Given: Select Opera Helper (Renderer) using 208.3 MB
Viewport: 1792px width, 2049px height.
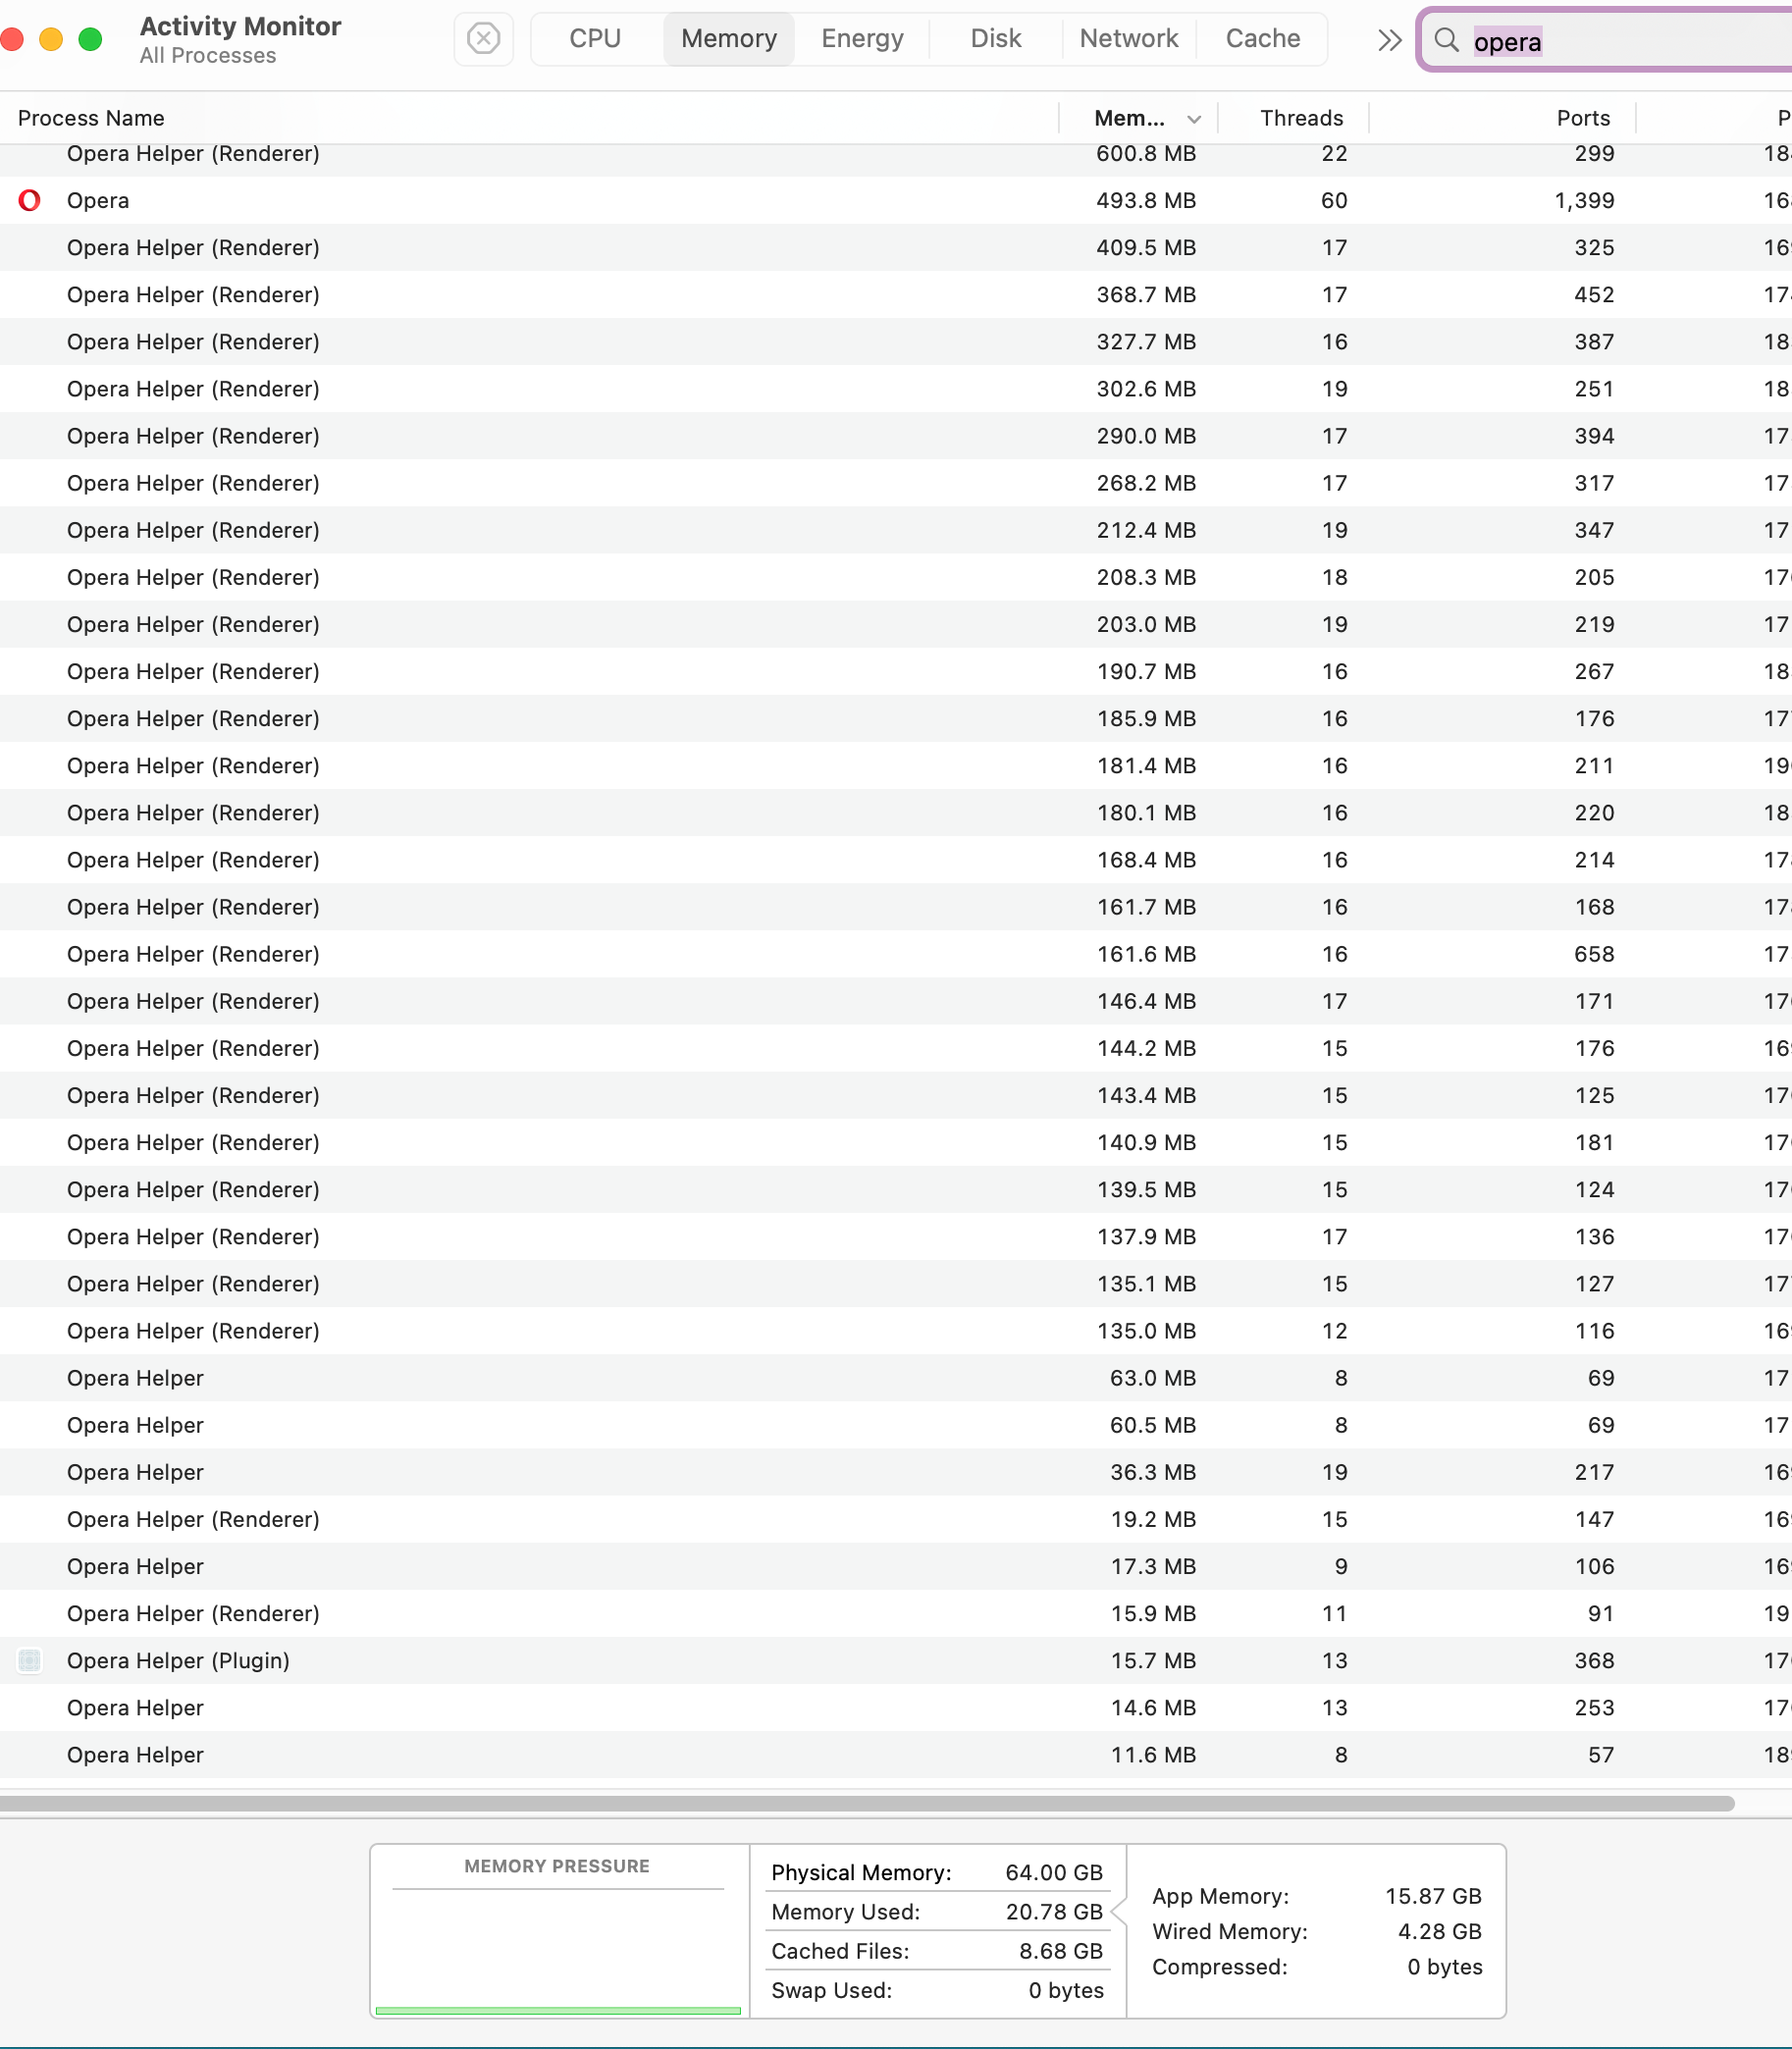Looking at the screenshot, I should [x=896, y=577].
